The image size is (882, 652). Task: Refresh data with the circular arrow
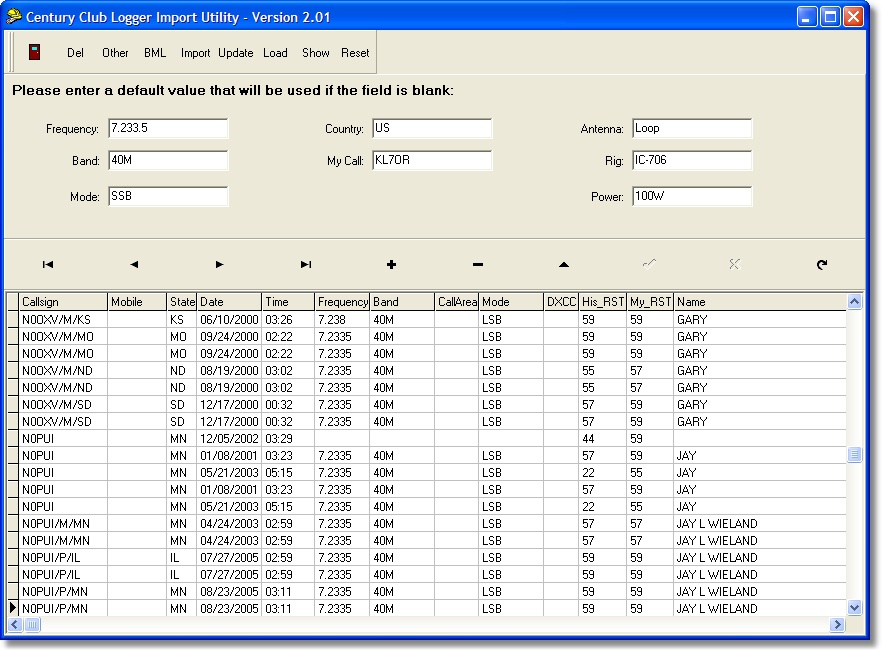pos(822,265)
